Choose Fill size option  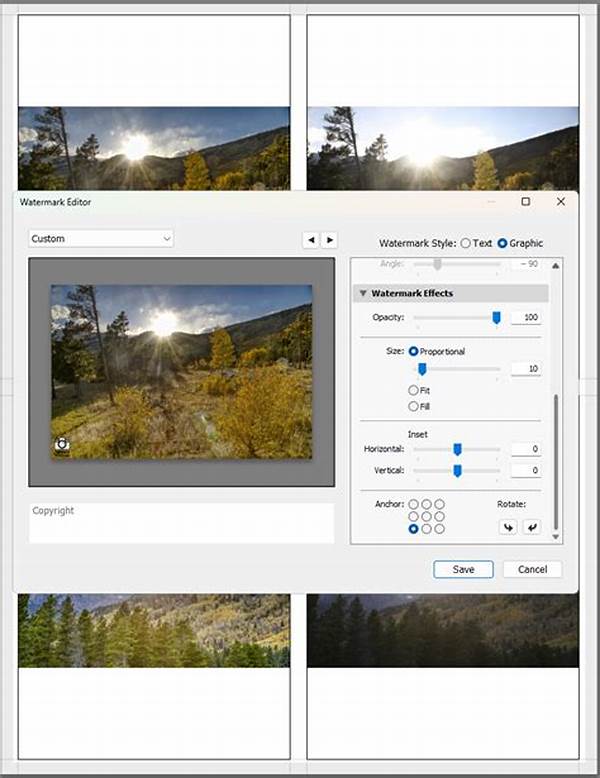(414, 406)
